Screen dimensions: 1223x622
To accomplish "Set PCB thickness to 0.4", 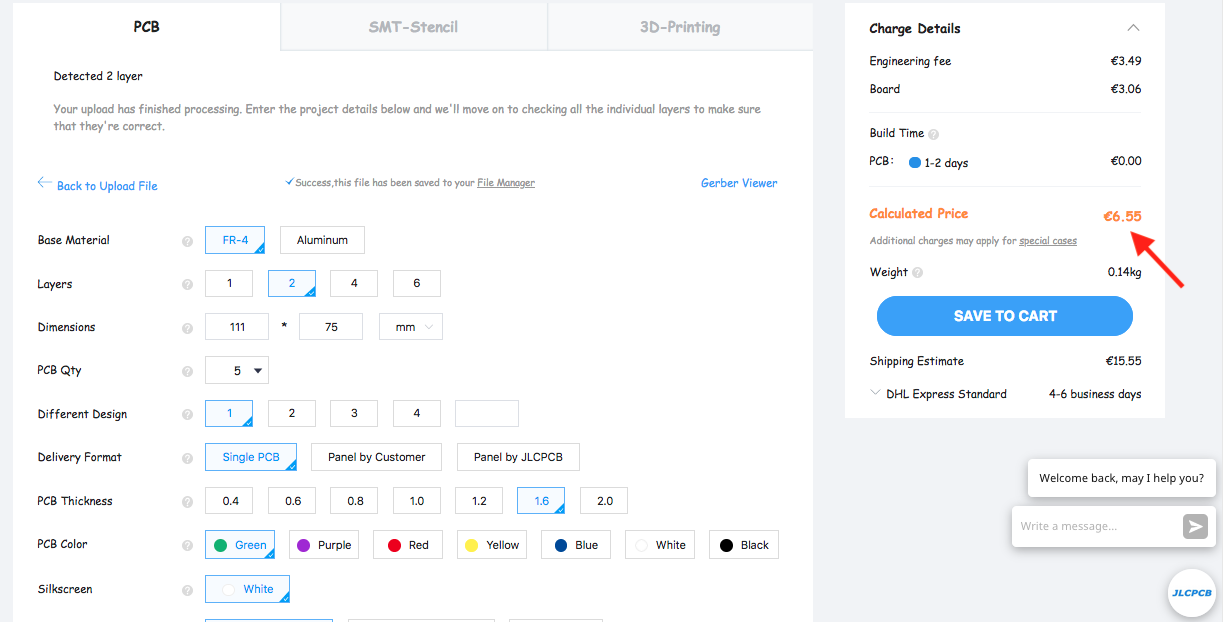I will click(x=229, y=501).
